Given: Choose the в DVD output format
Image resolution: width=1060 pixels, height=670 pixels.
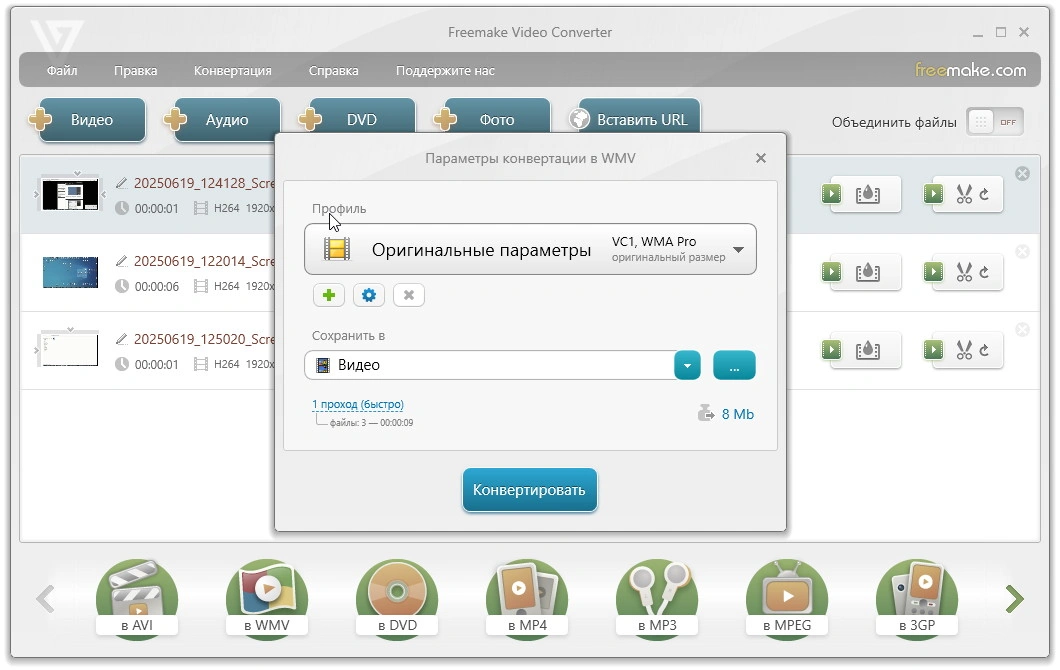Looking at the screenshot, I should (398, 599).
